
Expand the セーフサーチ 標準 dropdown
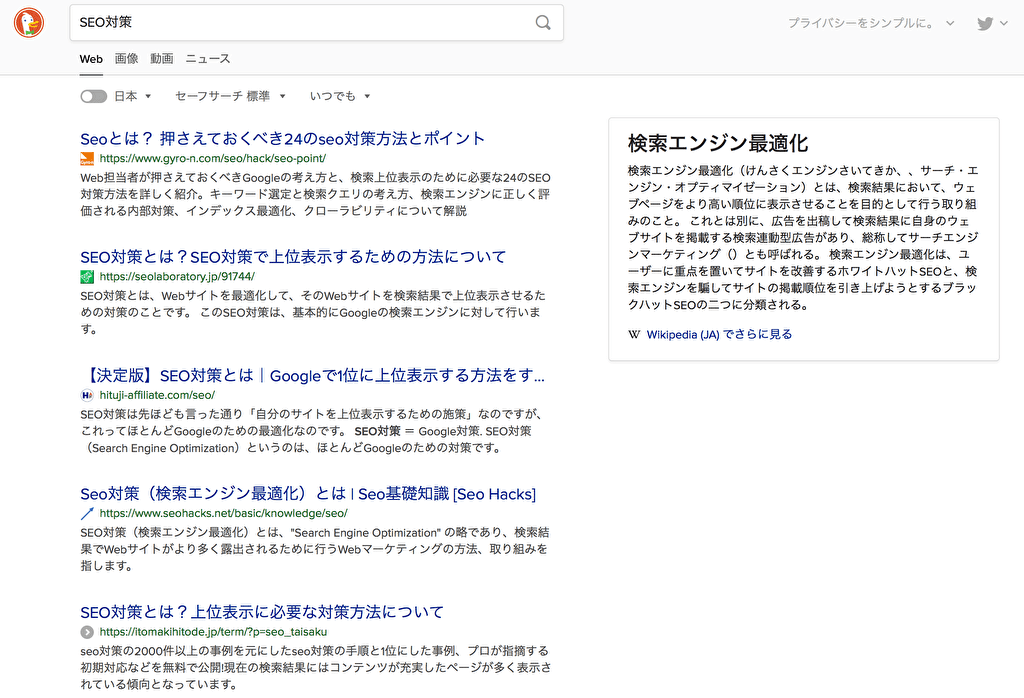(230, 96)
